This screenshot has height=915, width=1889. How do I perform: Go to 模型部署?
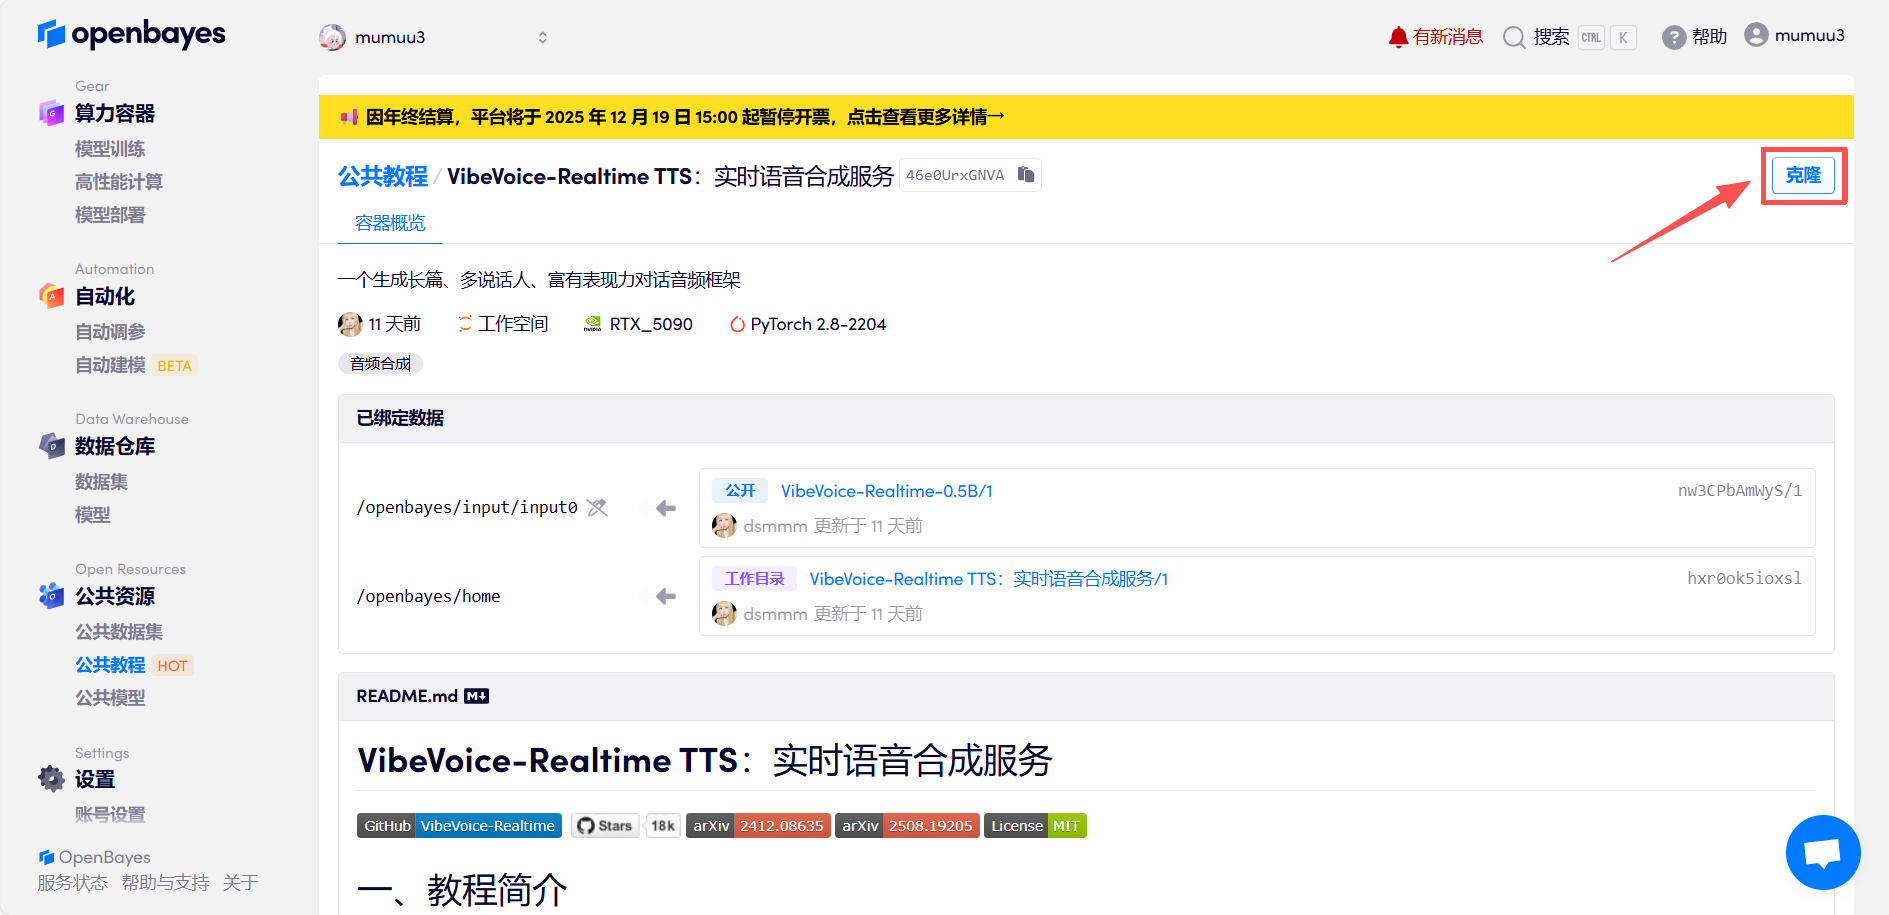[110, 215]
